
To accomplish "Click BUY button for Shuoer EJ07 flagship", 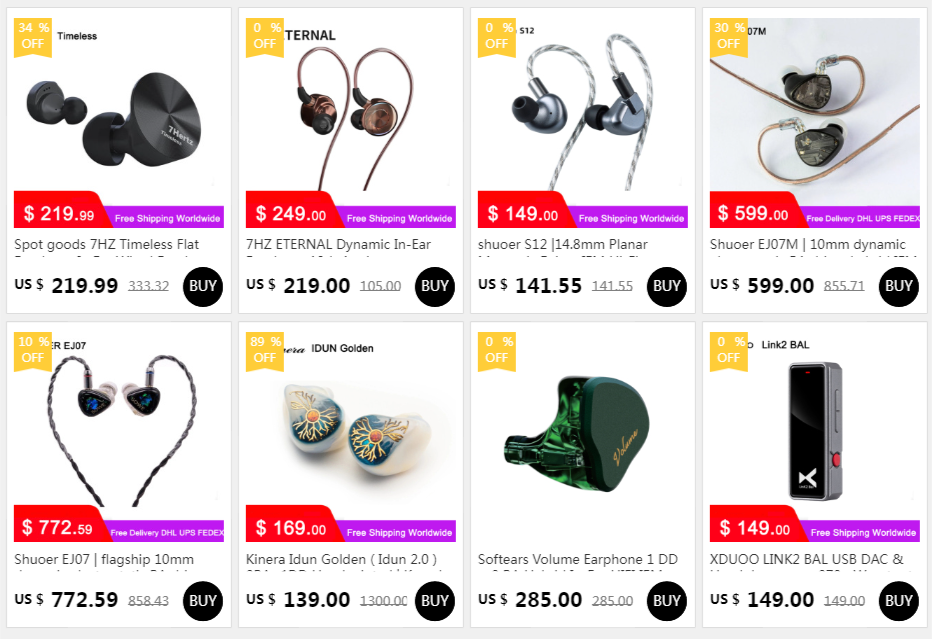I will (x=203, y=601).
